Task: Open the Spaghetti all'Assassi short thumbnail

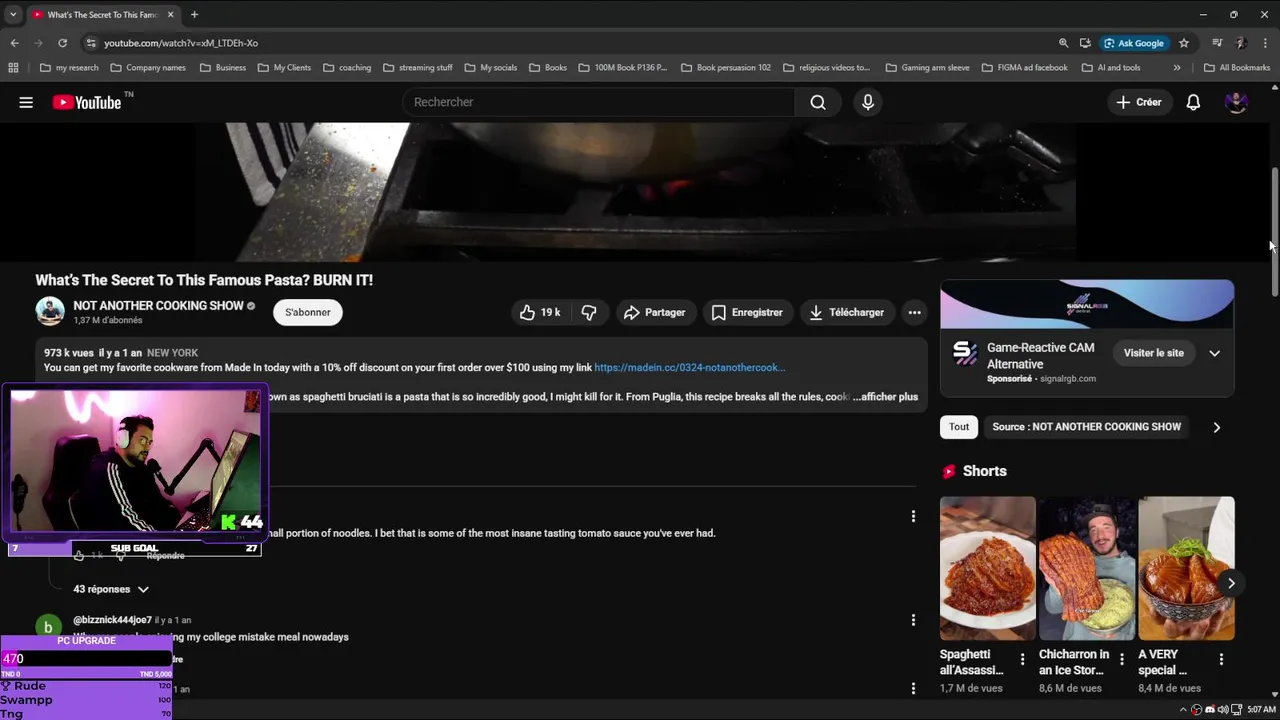Action: coord(988,568)
